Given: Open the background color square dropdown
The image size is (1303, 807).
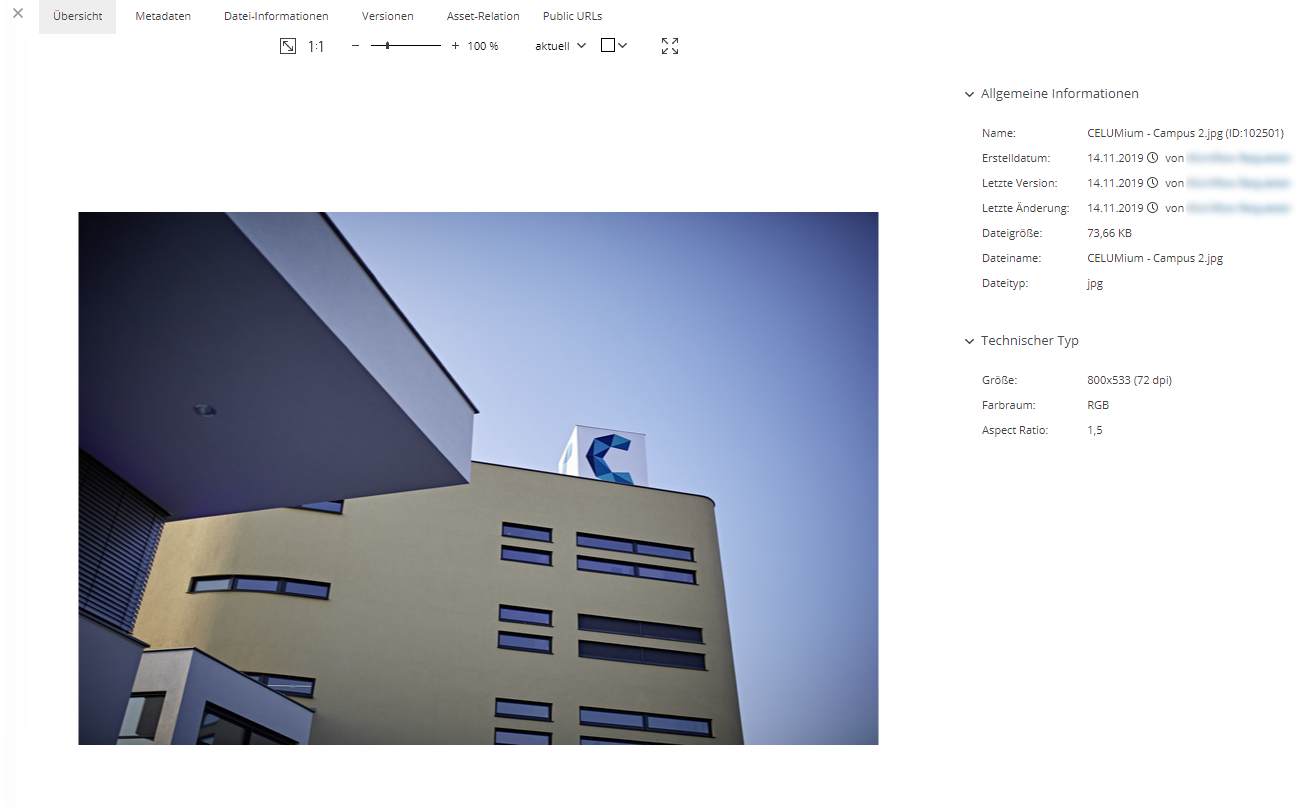Looking at the screenshot, I should (x=614, y=46).
